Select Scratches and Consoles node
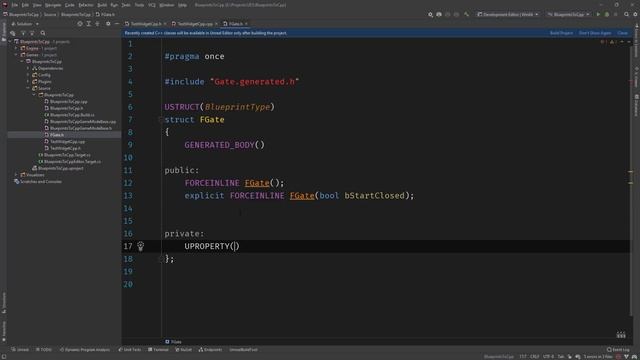Viewport: 640px width, 360px height. coord(41,182)
